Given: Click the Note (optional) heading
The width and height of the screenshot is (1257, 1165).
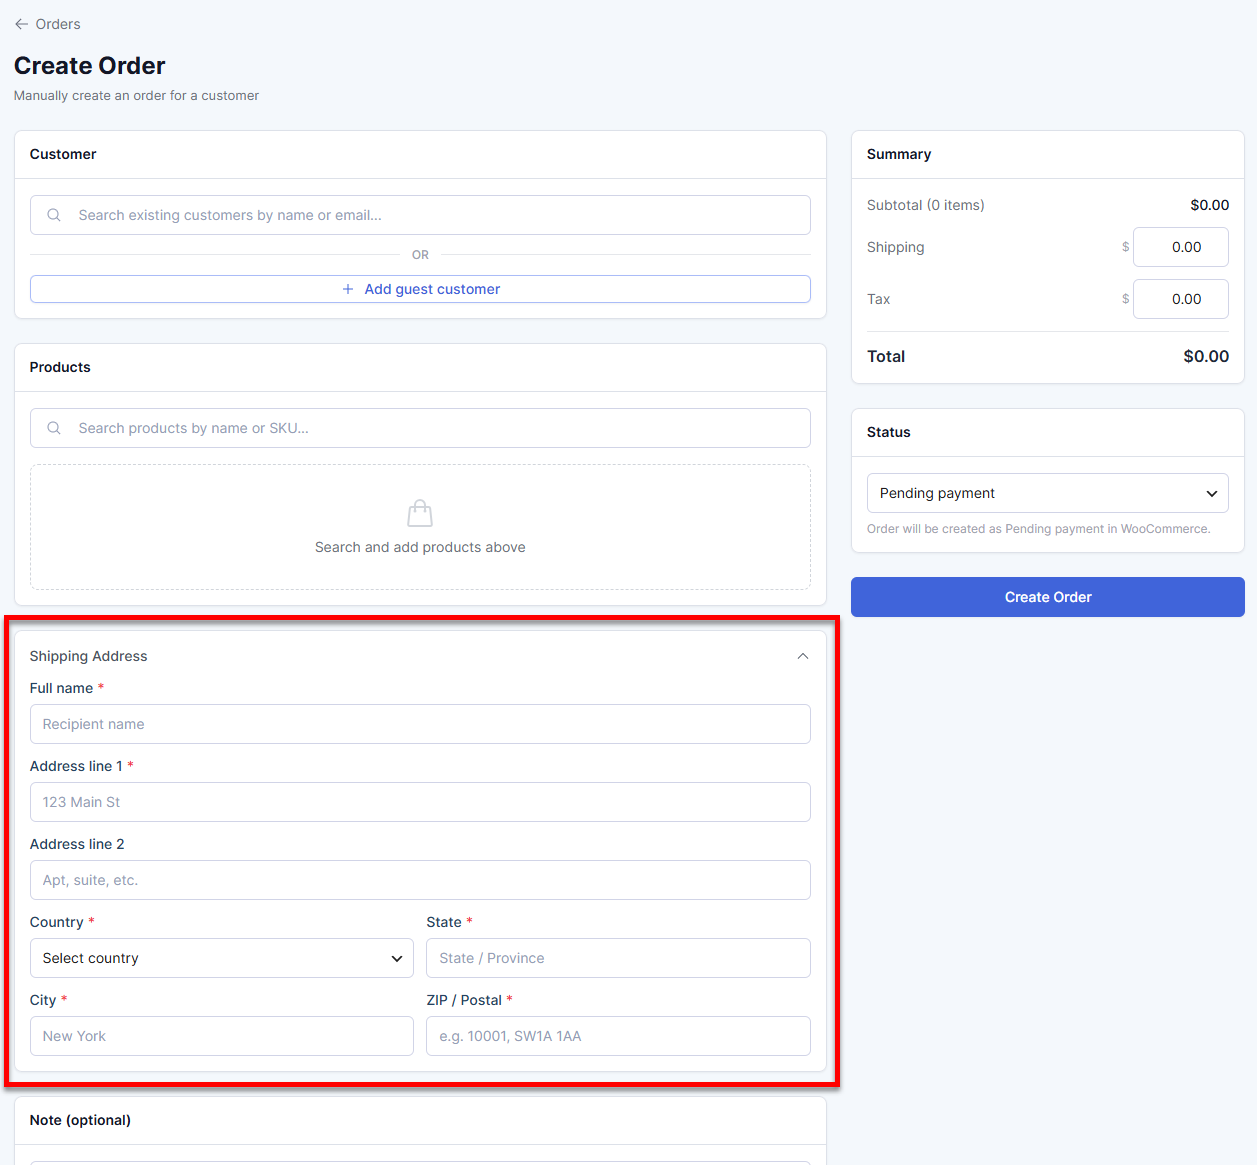Looking at the screenshot, I should coord(80,1120).
